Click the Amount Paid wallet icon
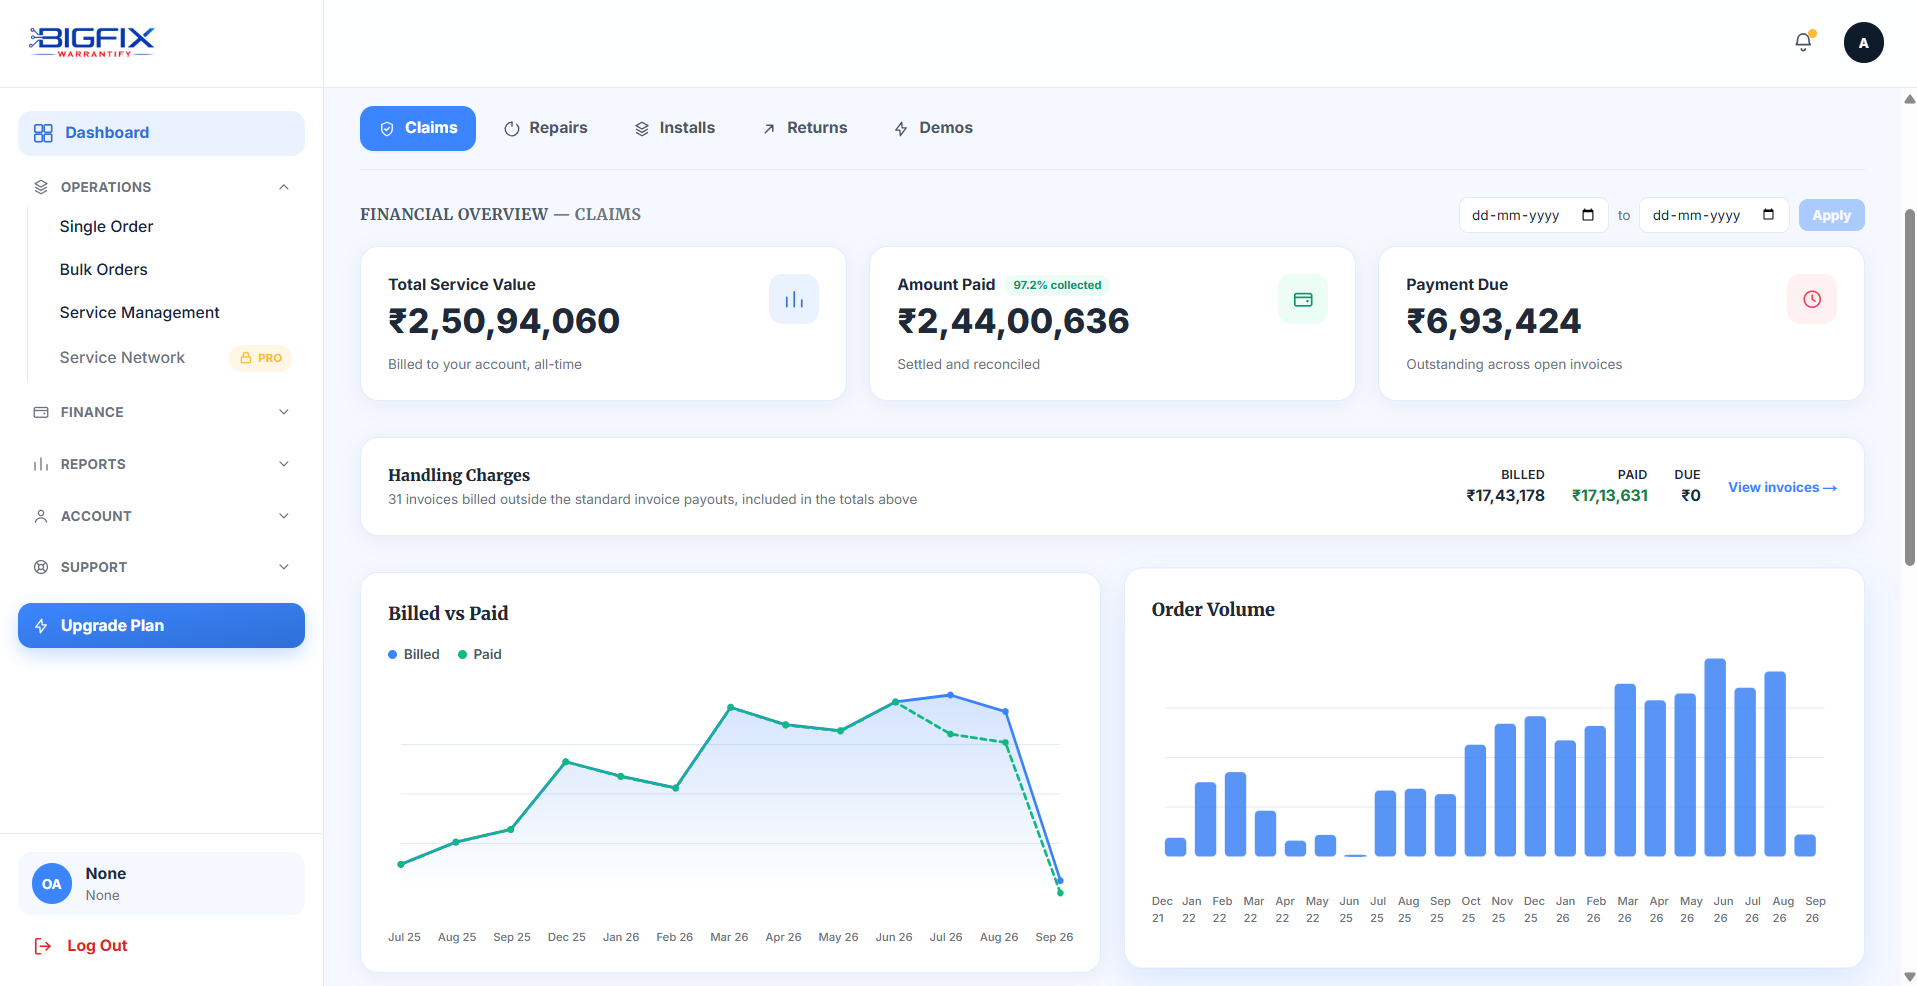Screen dimensions: 1917x986 click(1303, 299)
